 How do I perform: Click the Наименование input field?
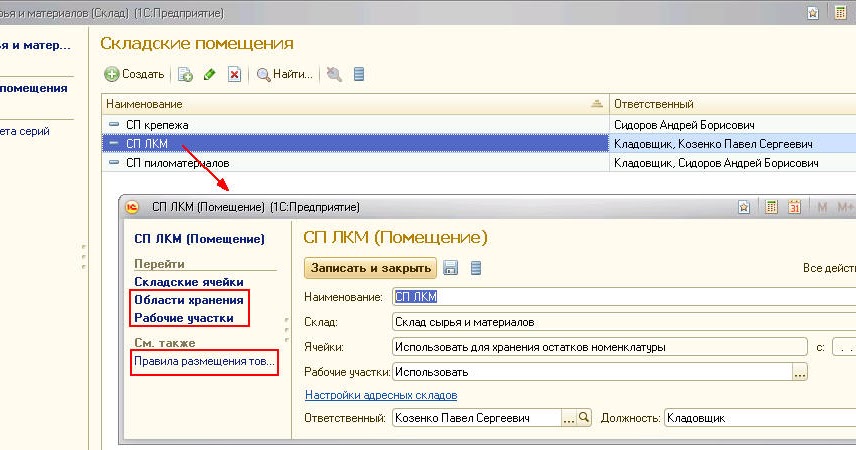(624, 297)
